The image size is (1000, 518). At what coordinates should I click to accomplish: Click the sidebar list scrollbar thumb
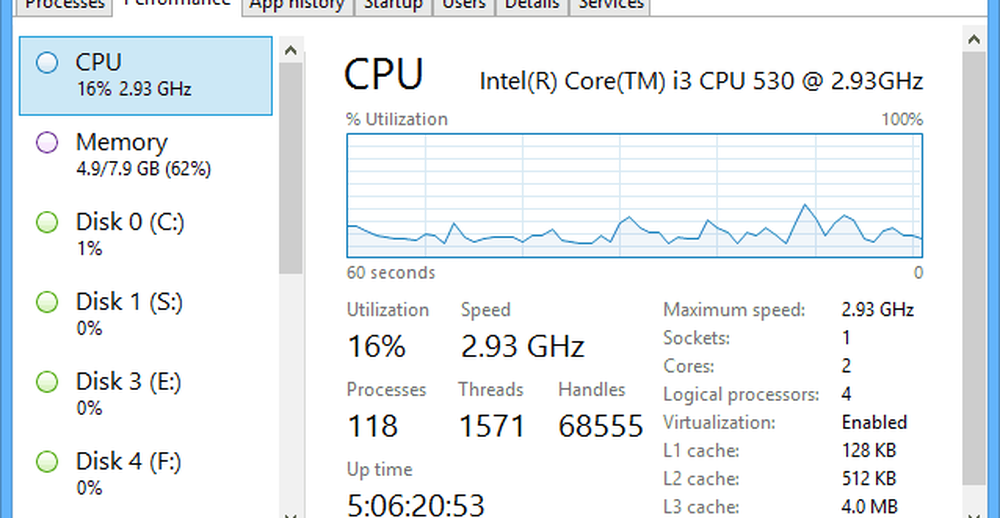coord(291,168)
